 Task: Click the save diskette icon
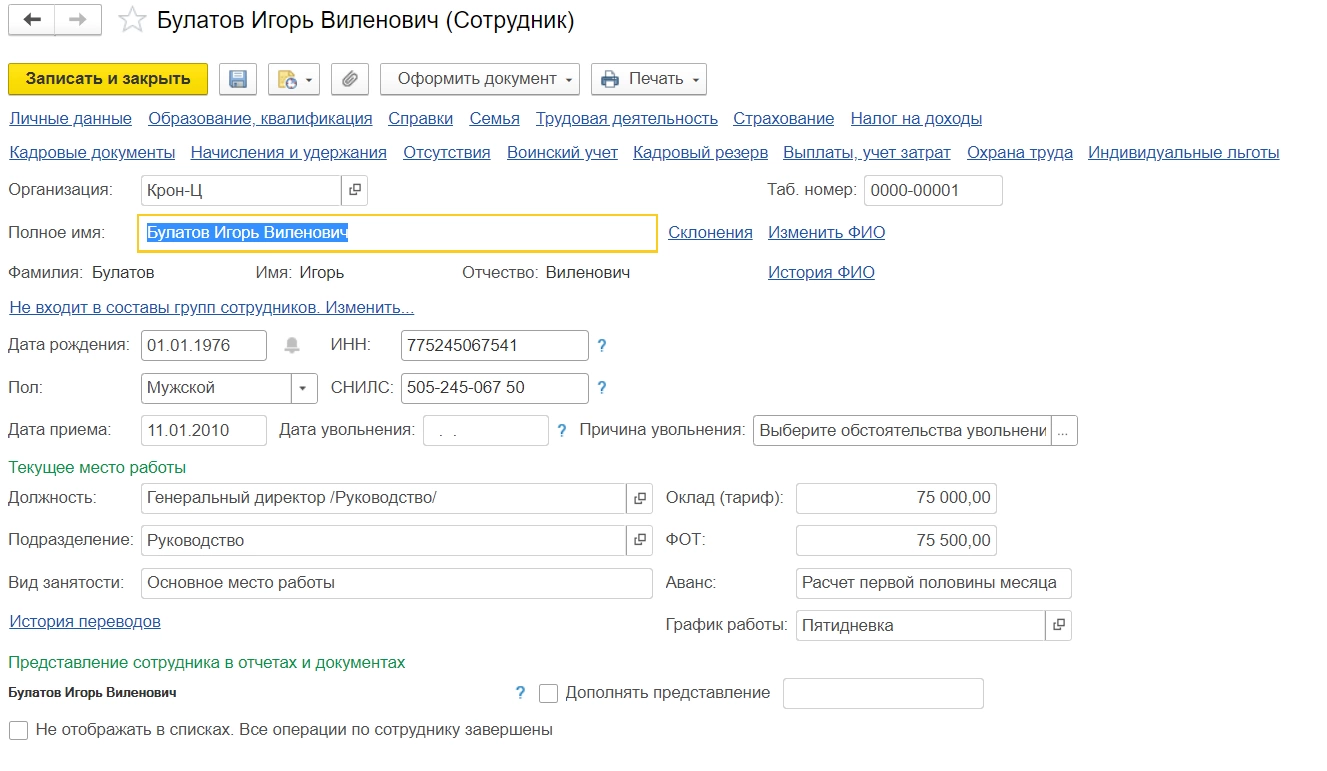pos(238,79)
